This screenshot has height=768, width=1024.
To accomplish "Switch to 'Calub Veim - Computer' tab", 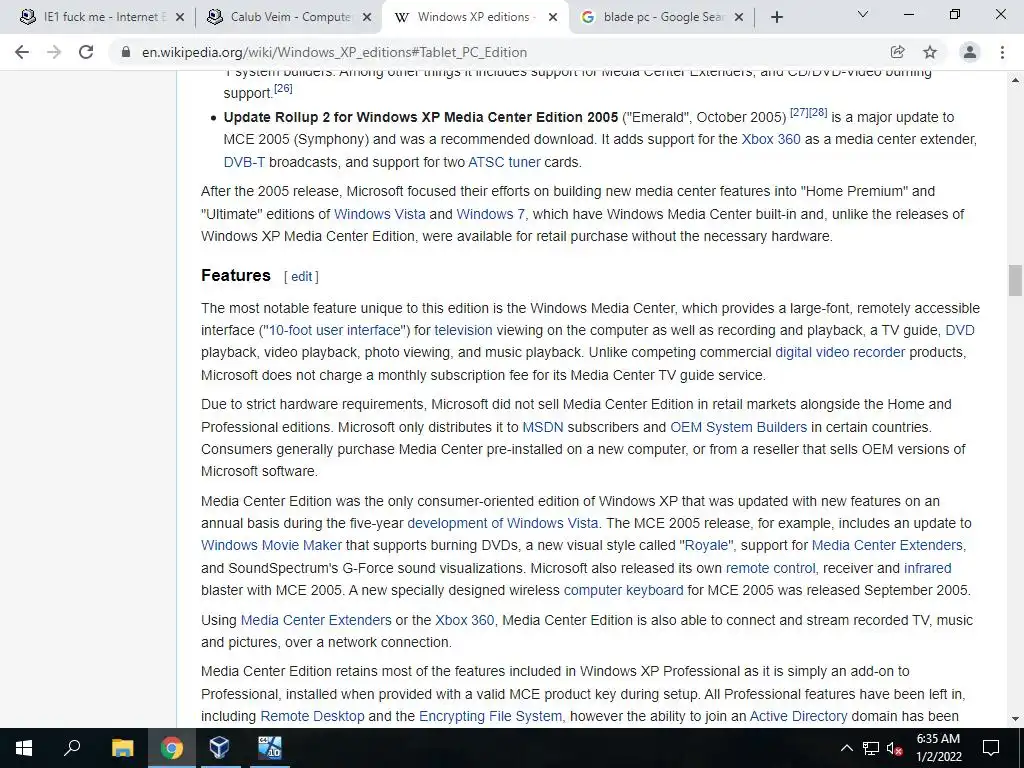I will coord(287,17).
